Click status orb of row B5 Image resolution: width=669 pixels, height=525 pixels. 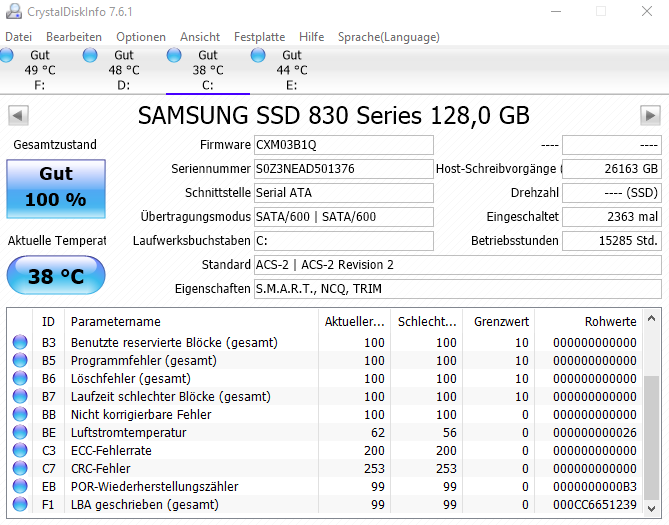click(20, 360)
